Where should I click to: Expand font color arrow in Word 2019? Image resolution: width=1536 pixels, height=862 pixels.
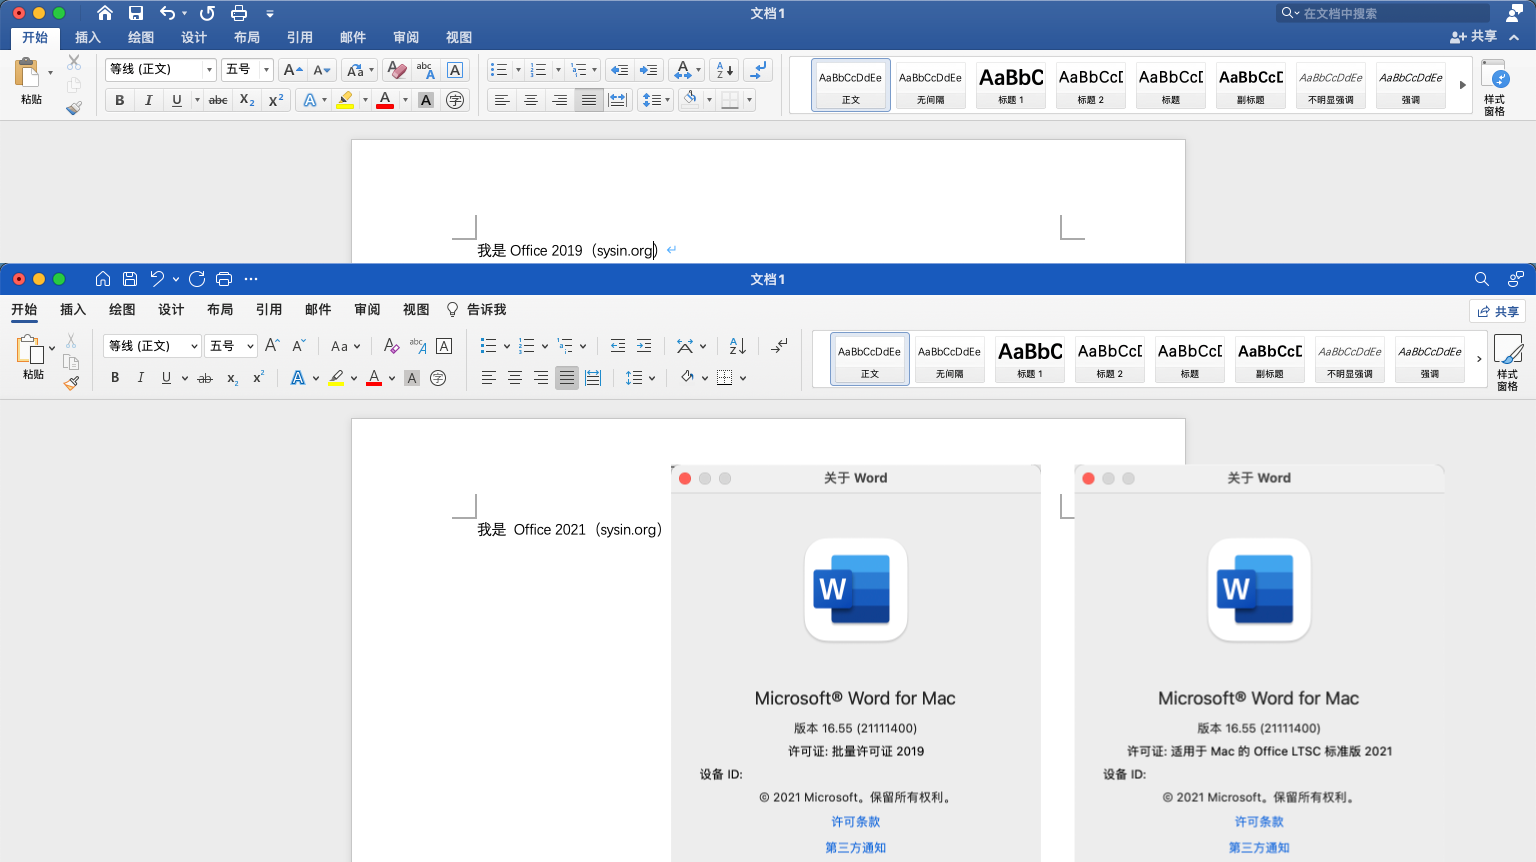point(405,100)
